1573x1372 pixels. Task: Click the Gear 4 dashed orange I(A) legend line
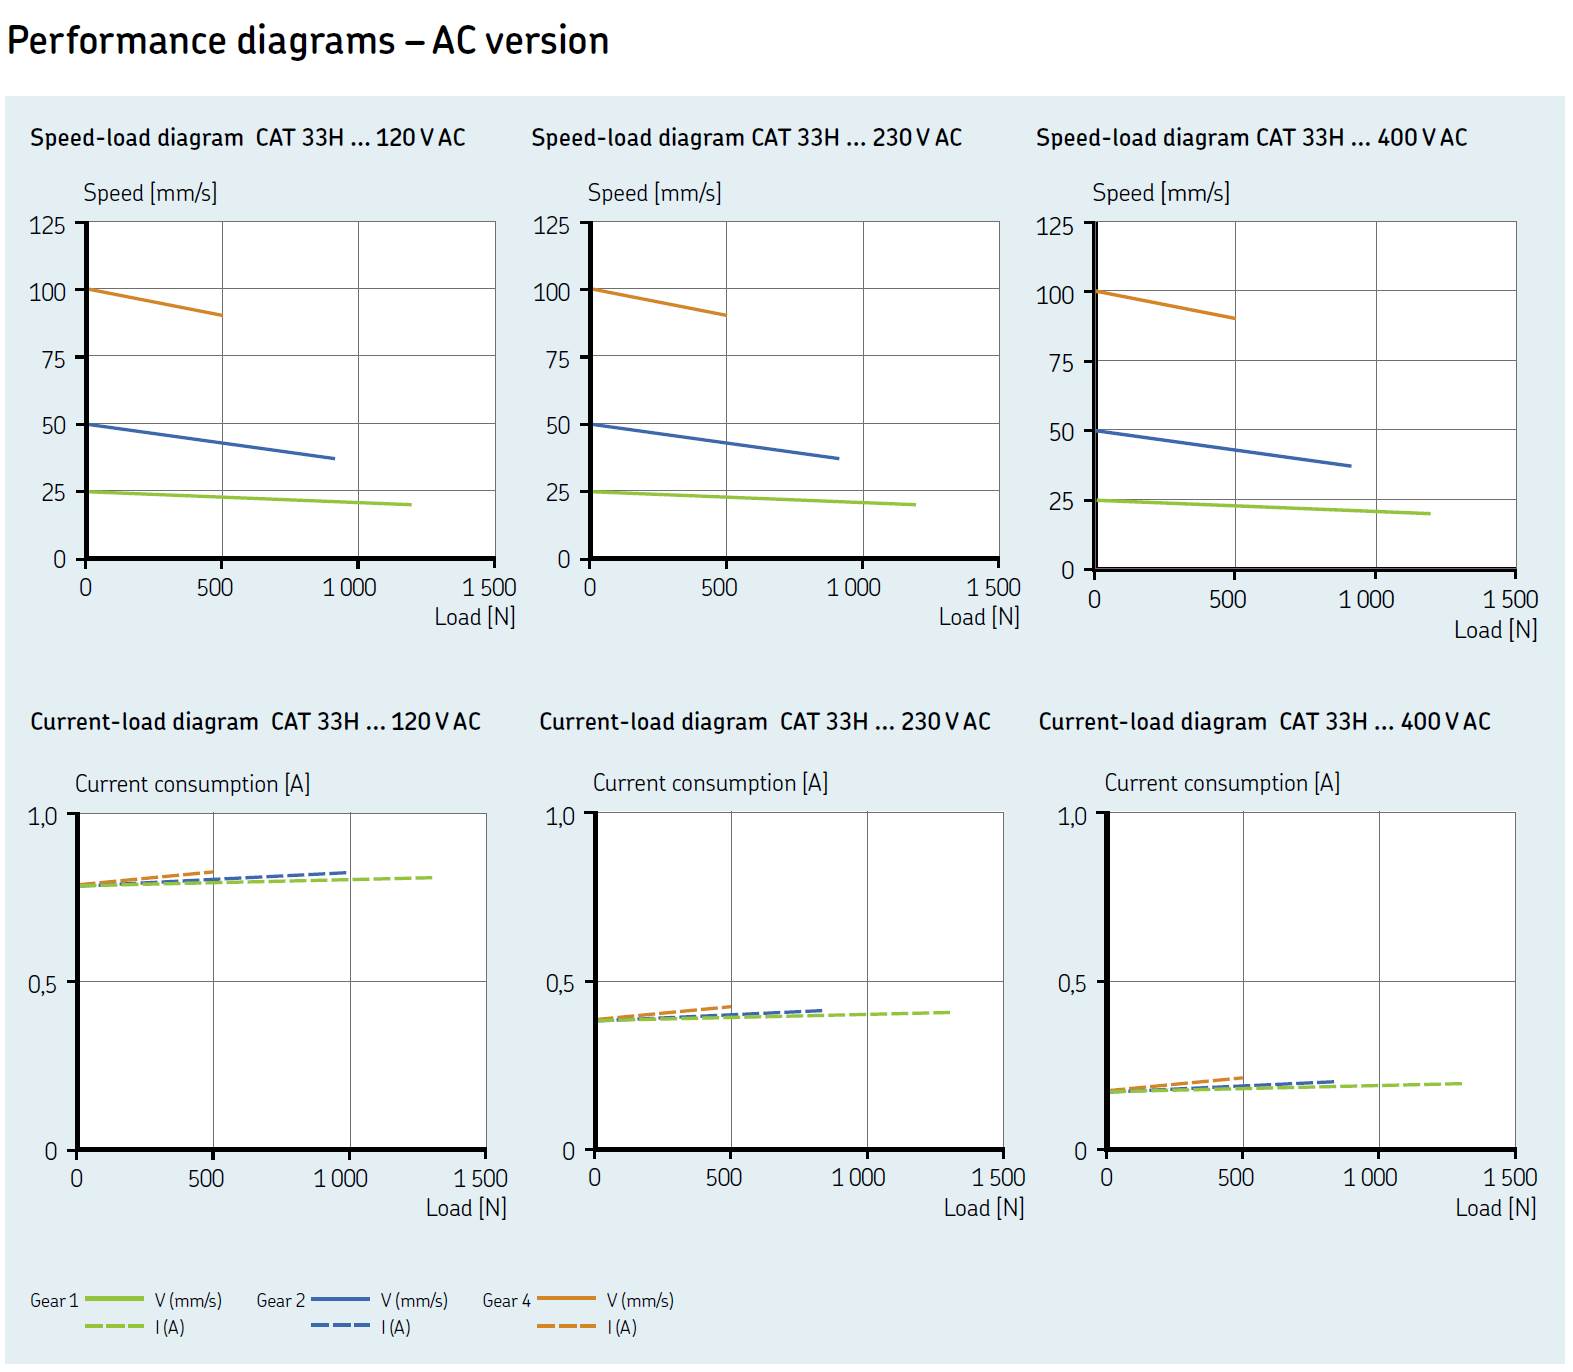tap(566, 1327)
